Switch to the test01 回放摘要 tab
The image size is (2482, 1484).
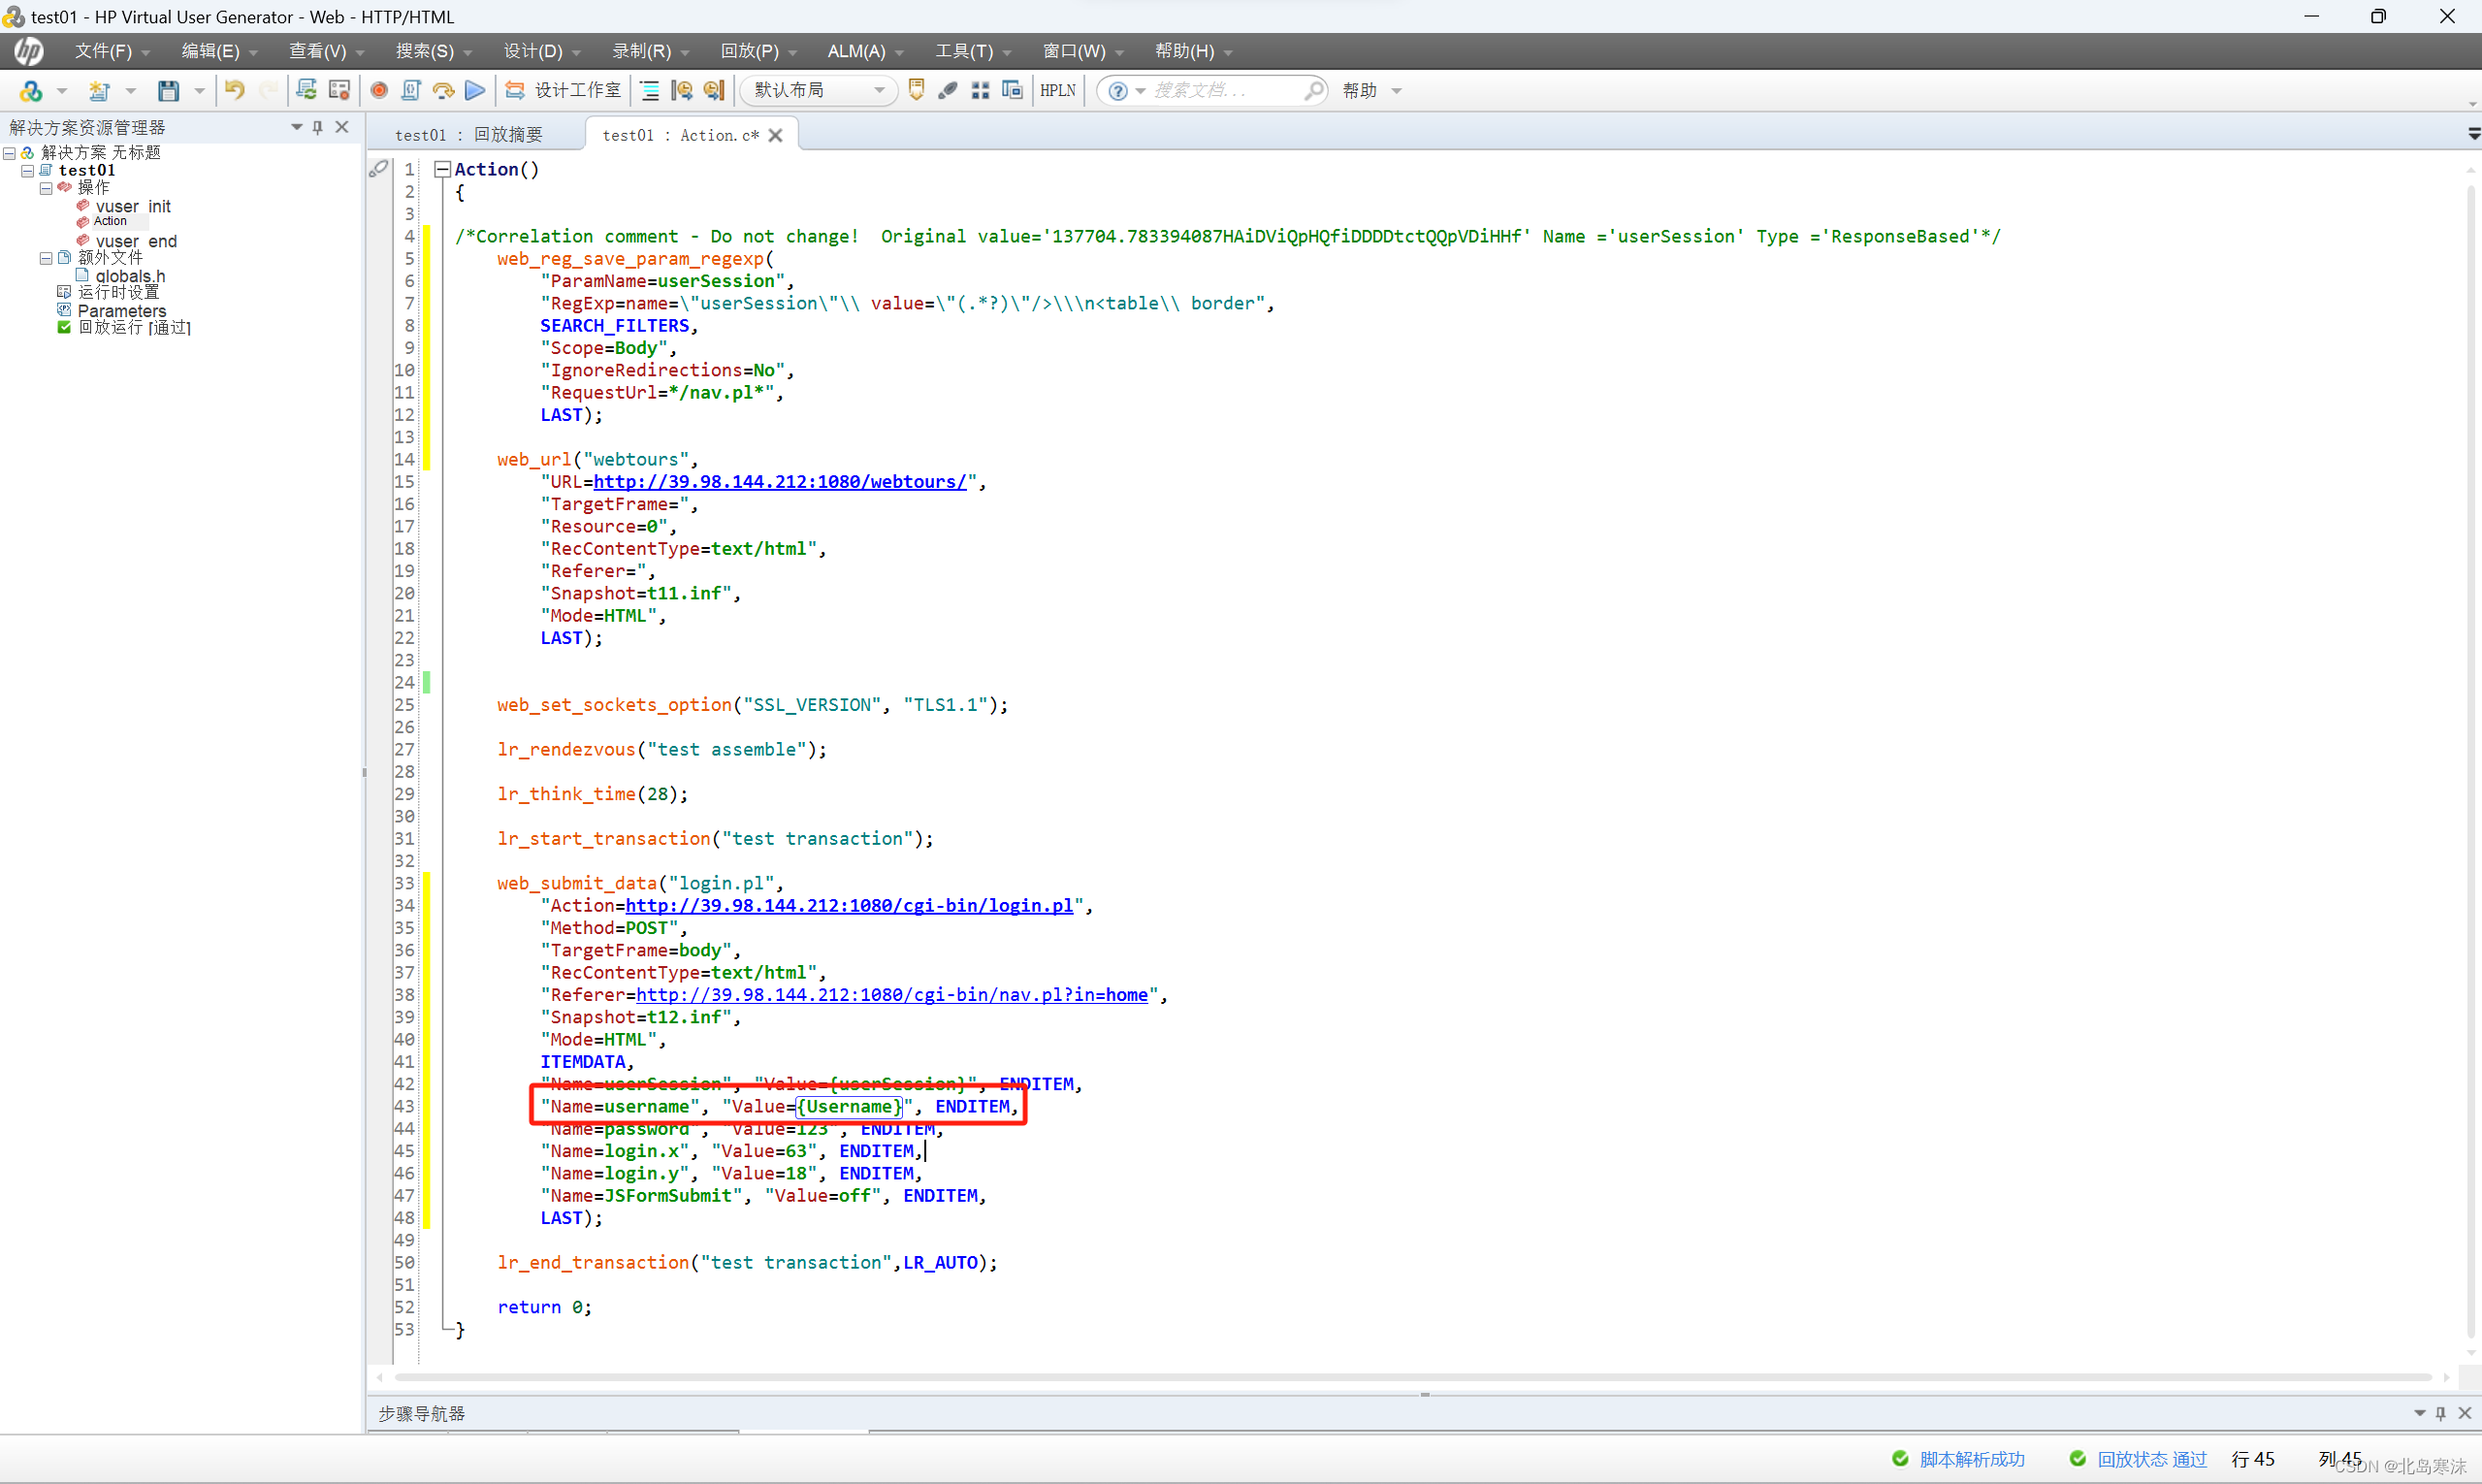tap(469, 135)
